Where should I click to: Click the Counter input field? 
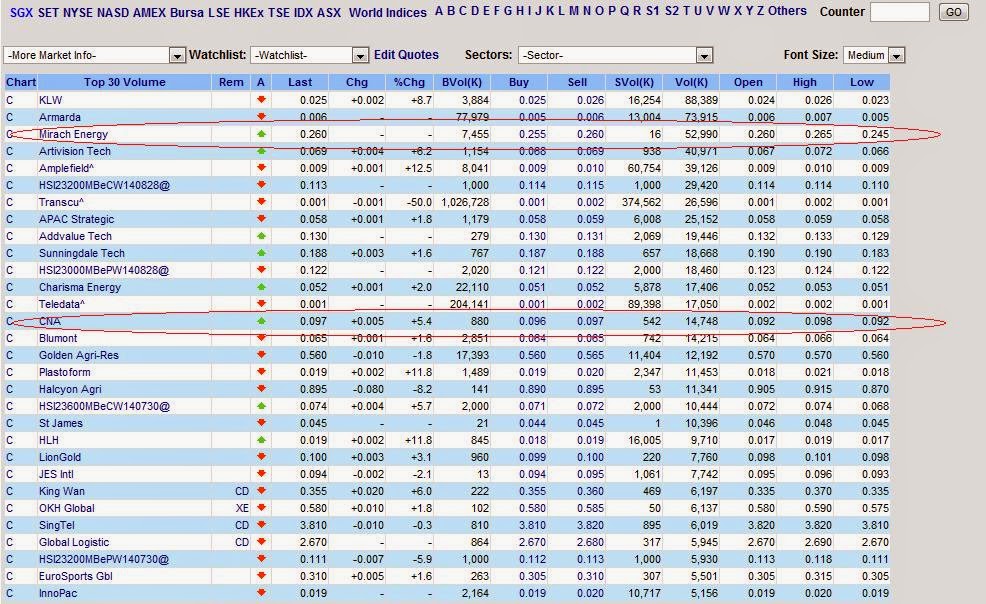(899, 12)
